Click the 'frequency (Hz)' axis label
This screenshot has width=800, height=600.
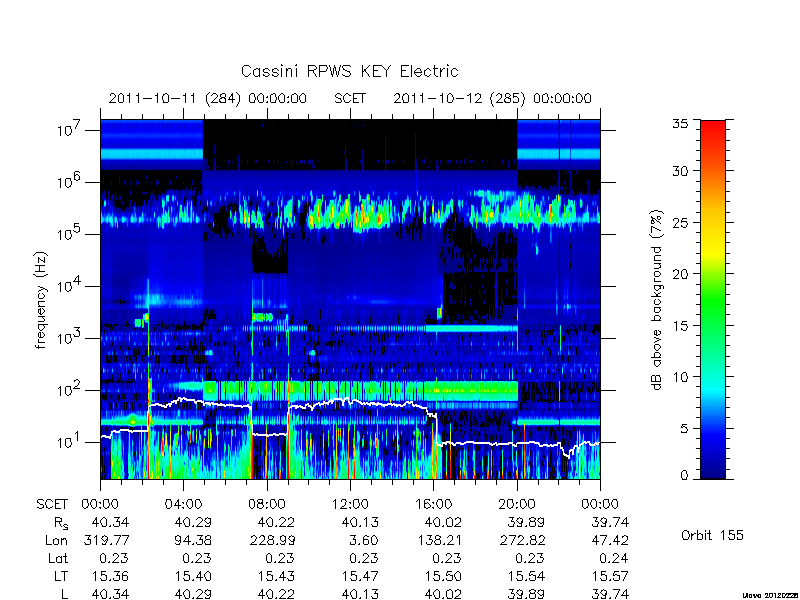(41, 300)
